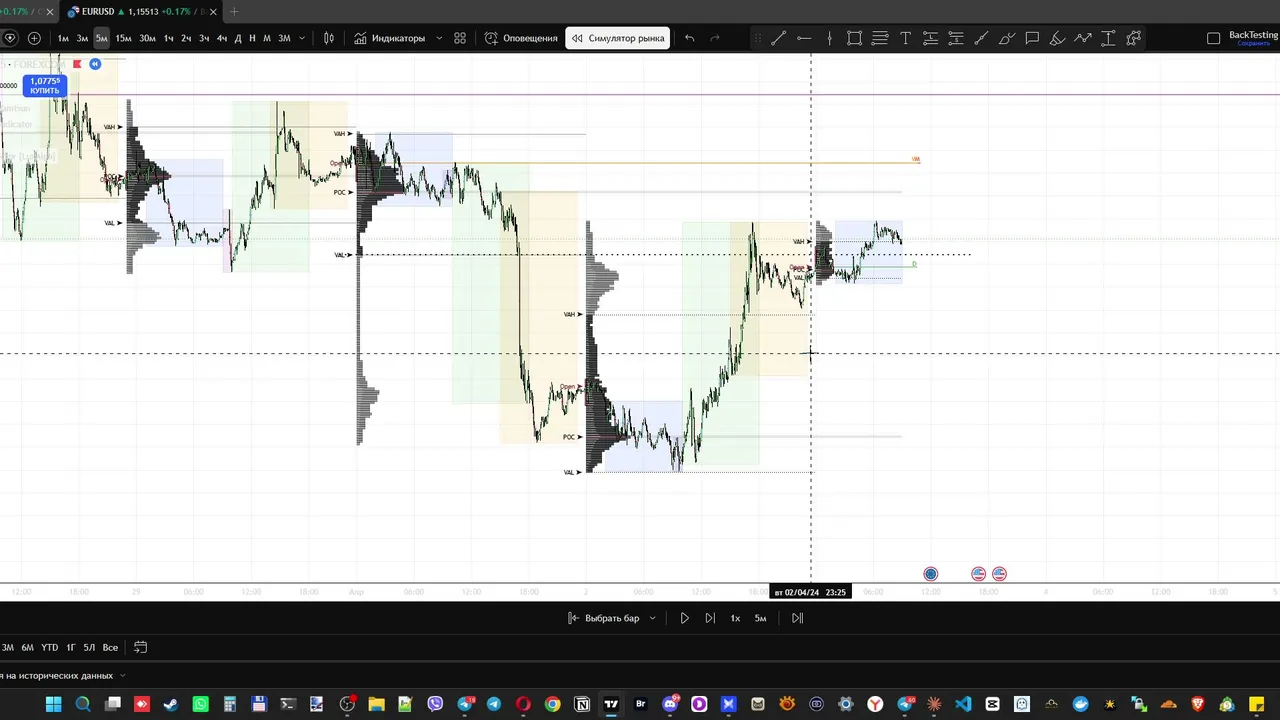Open a new chart tab
Screen dimensions: 1280x720
[x=234, y=12]
